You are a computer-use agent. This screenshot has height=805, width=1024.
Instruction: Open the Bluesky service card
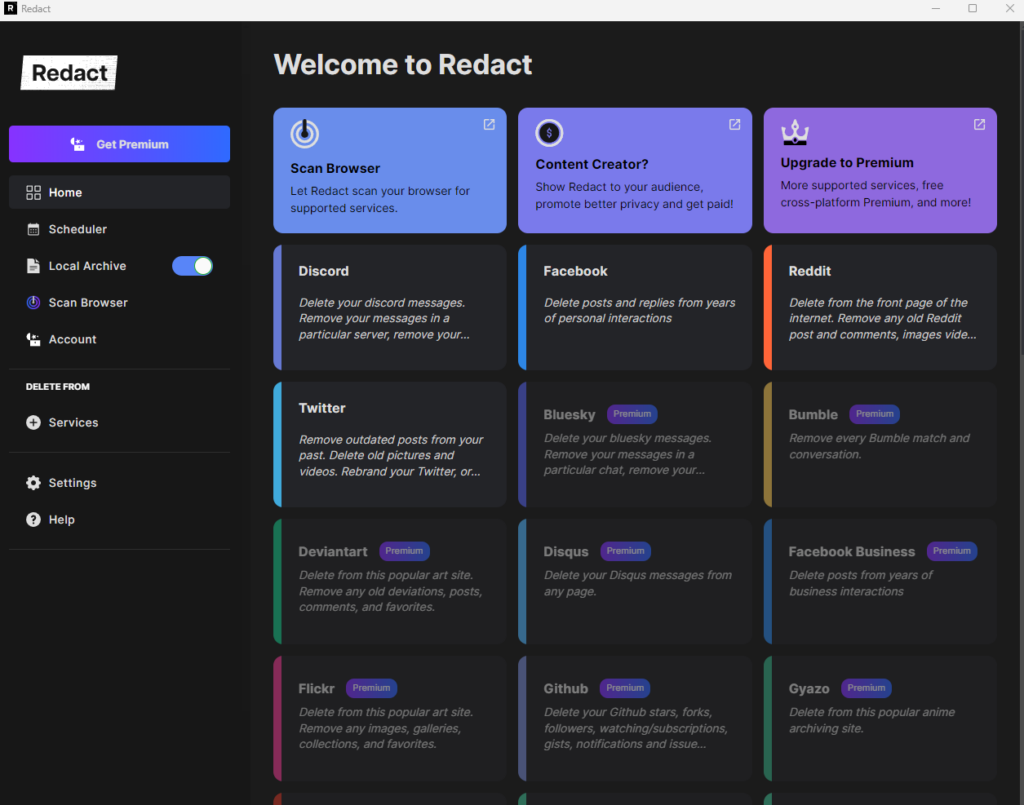(635, 445)
